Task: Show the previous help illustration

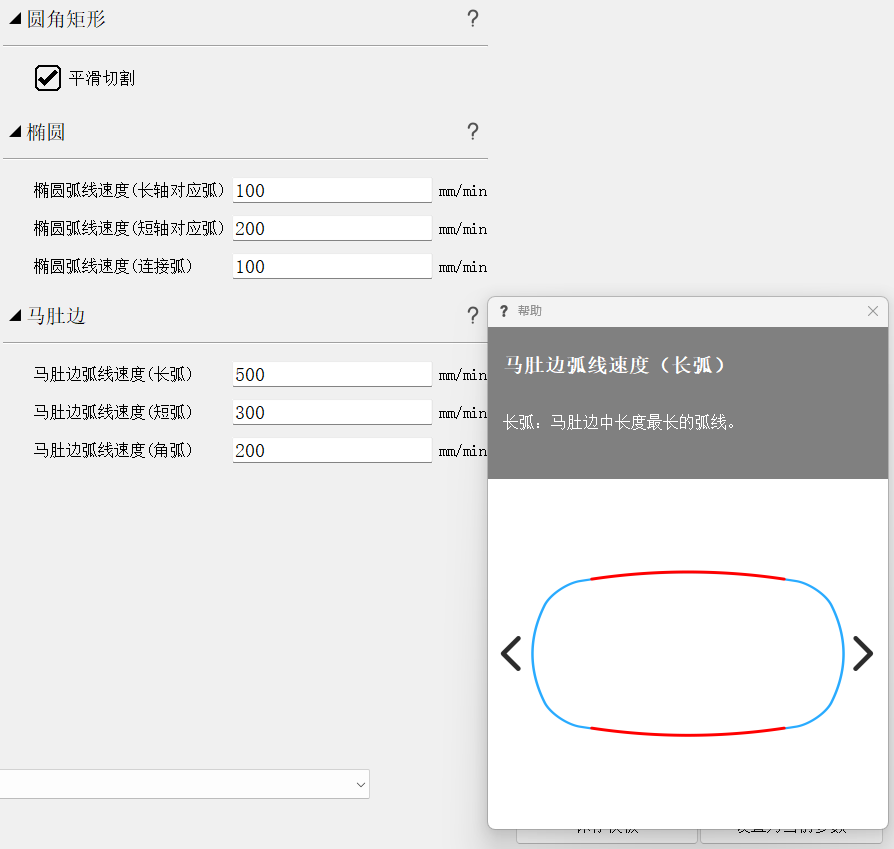Action: (511, 653)
